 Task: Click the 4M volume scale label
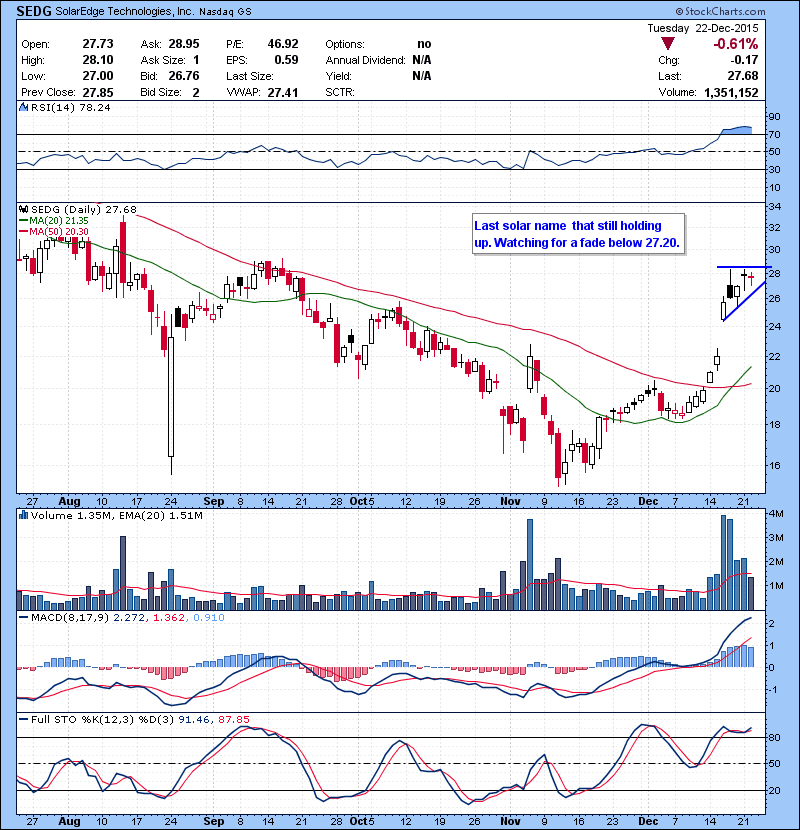[776, 513]
